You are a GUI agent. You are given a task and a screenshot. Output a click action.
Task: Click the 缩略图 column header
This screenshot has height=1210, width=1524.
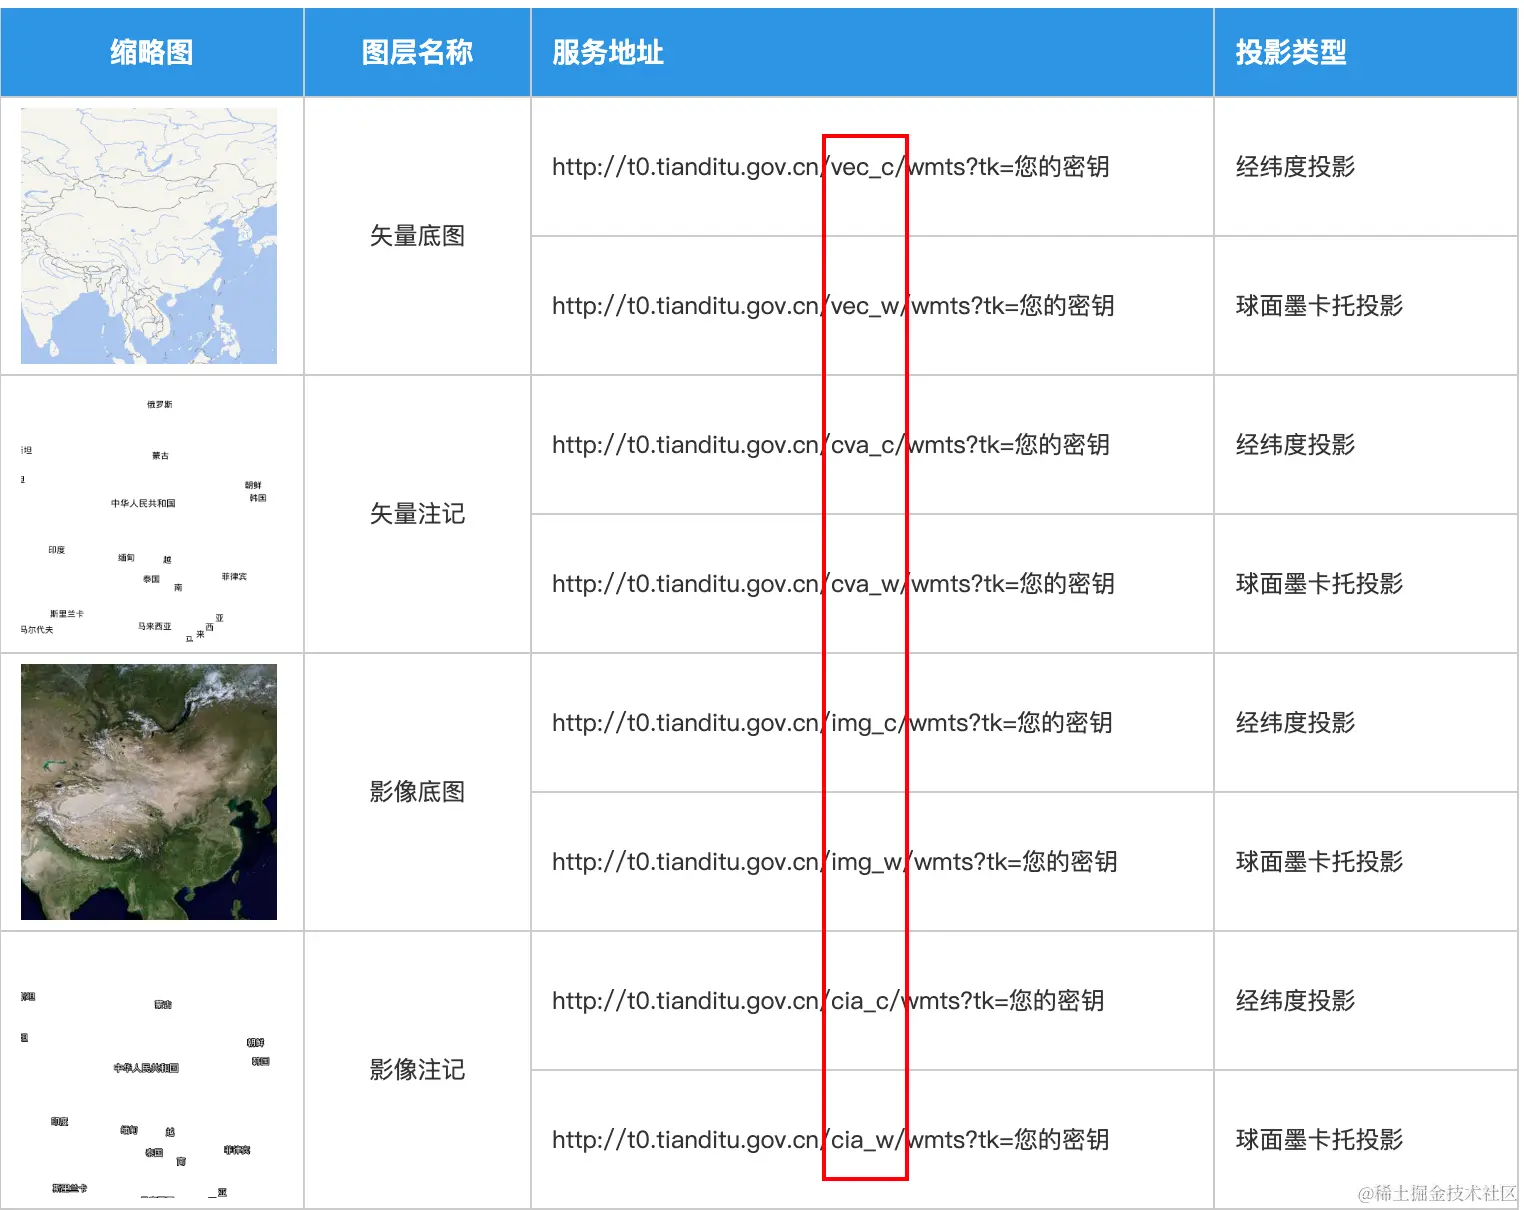point(152,52)
